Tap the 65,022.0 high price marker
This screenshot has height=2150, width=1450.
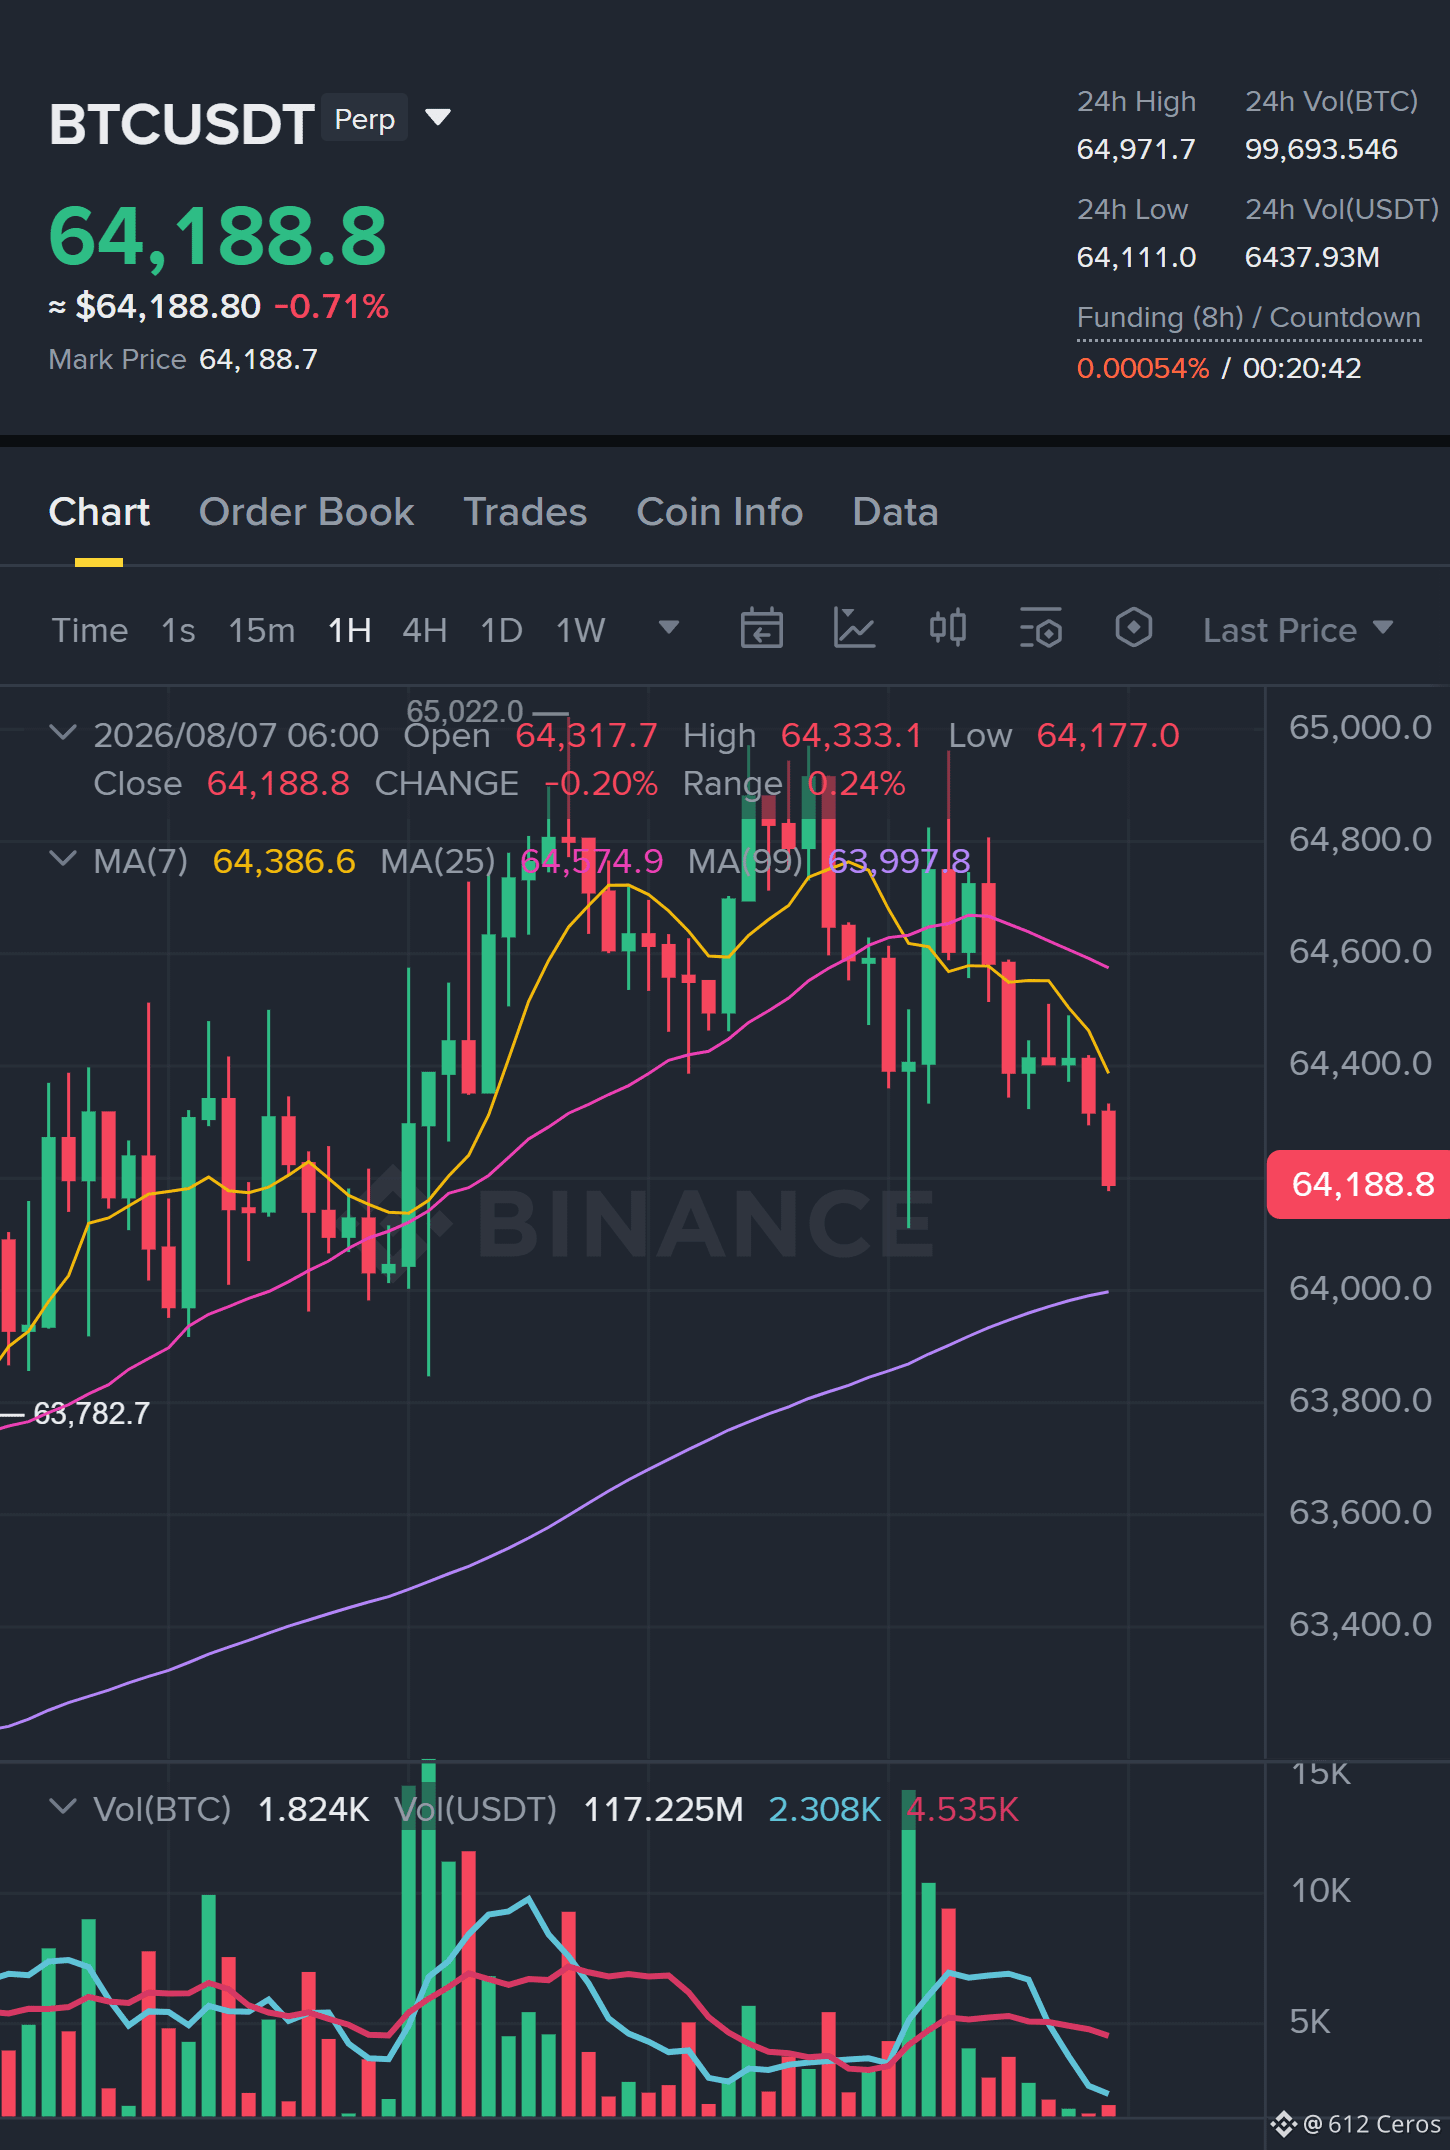point(464,711)
